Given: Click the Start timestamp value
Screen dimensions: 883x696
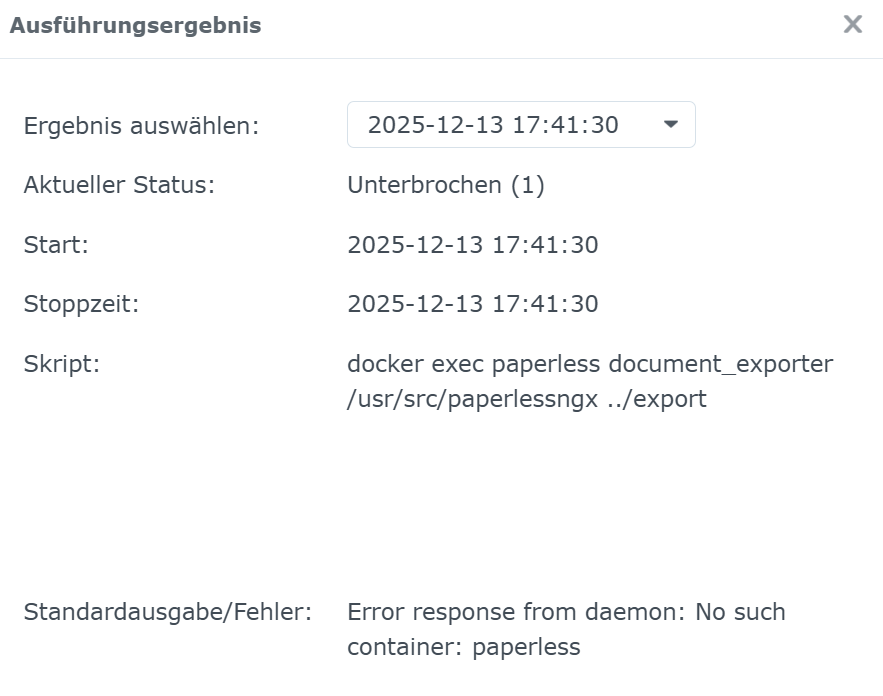Looking at the screenshot, I should pos(472,244).
